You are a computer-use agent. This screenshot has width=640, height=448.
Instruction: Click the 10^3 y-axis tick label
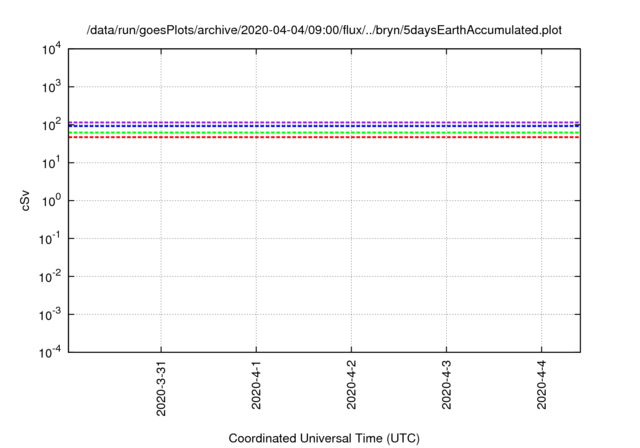click(51, 87)
